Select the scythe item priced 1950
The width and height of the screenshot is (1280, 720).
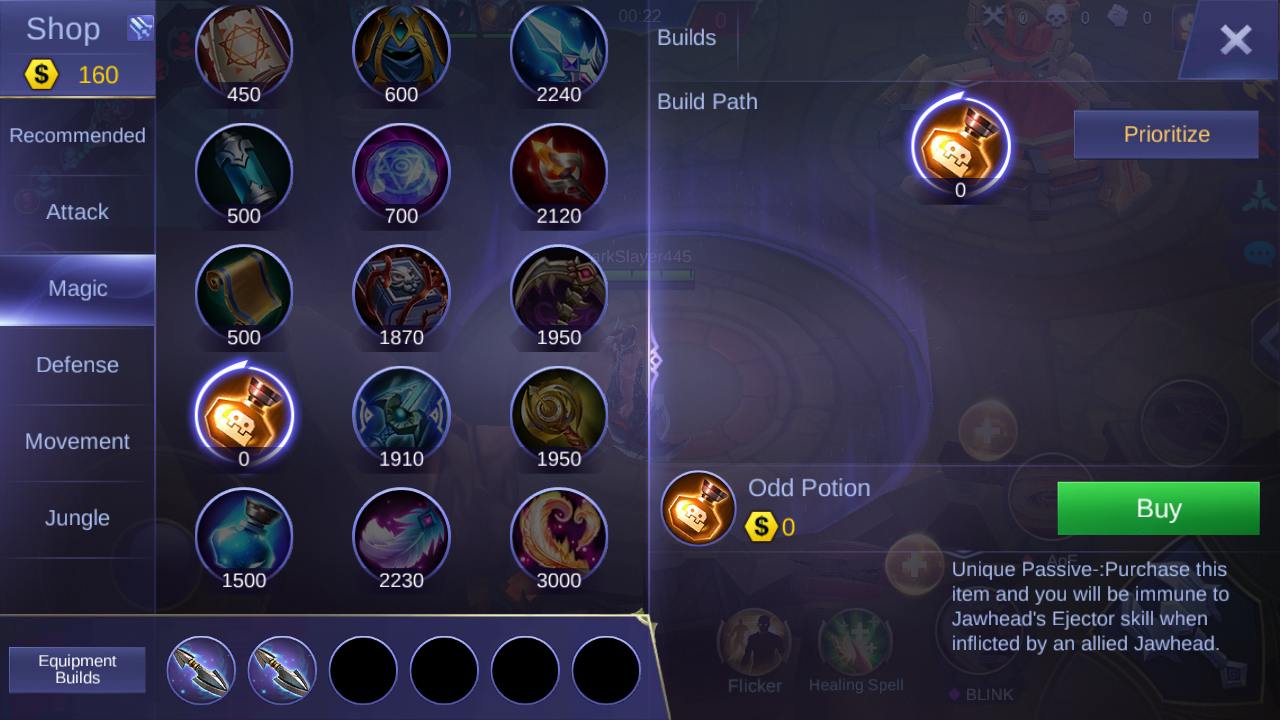[559, 293]
